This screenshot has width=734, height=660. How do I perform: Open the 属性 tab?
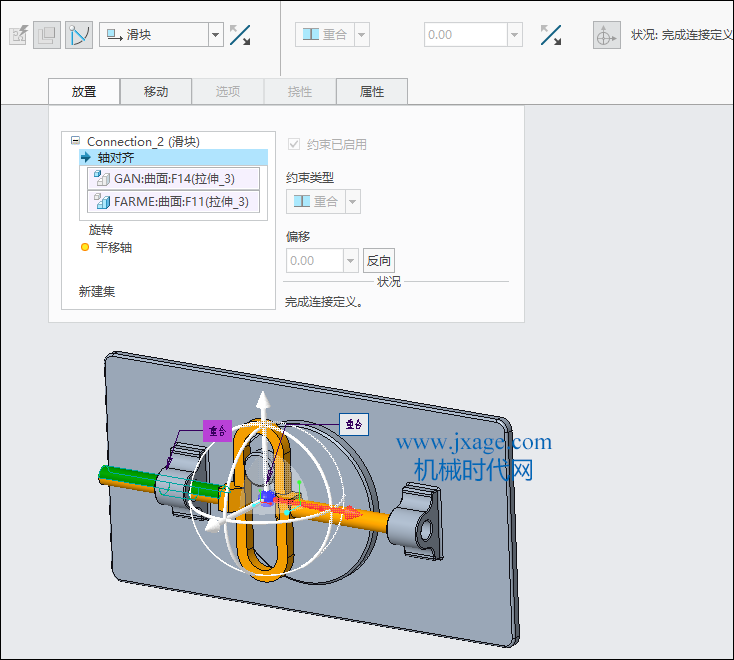point(372,91)
